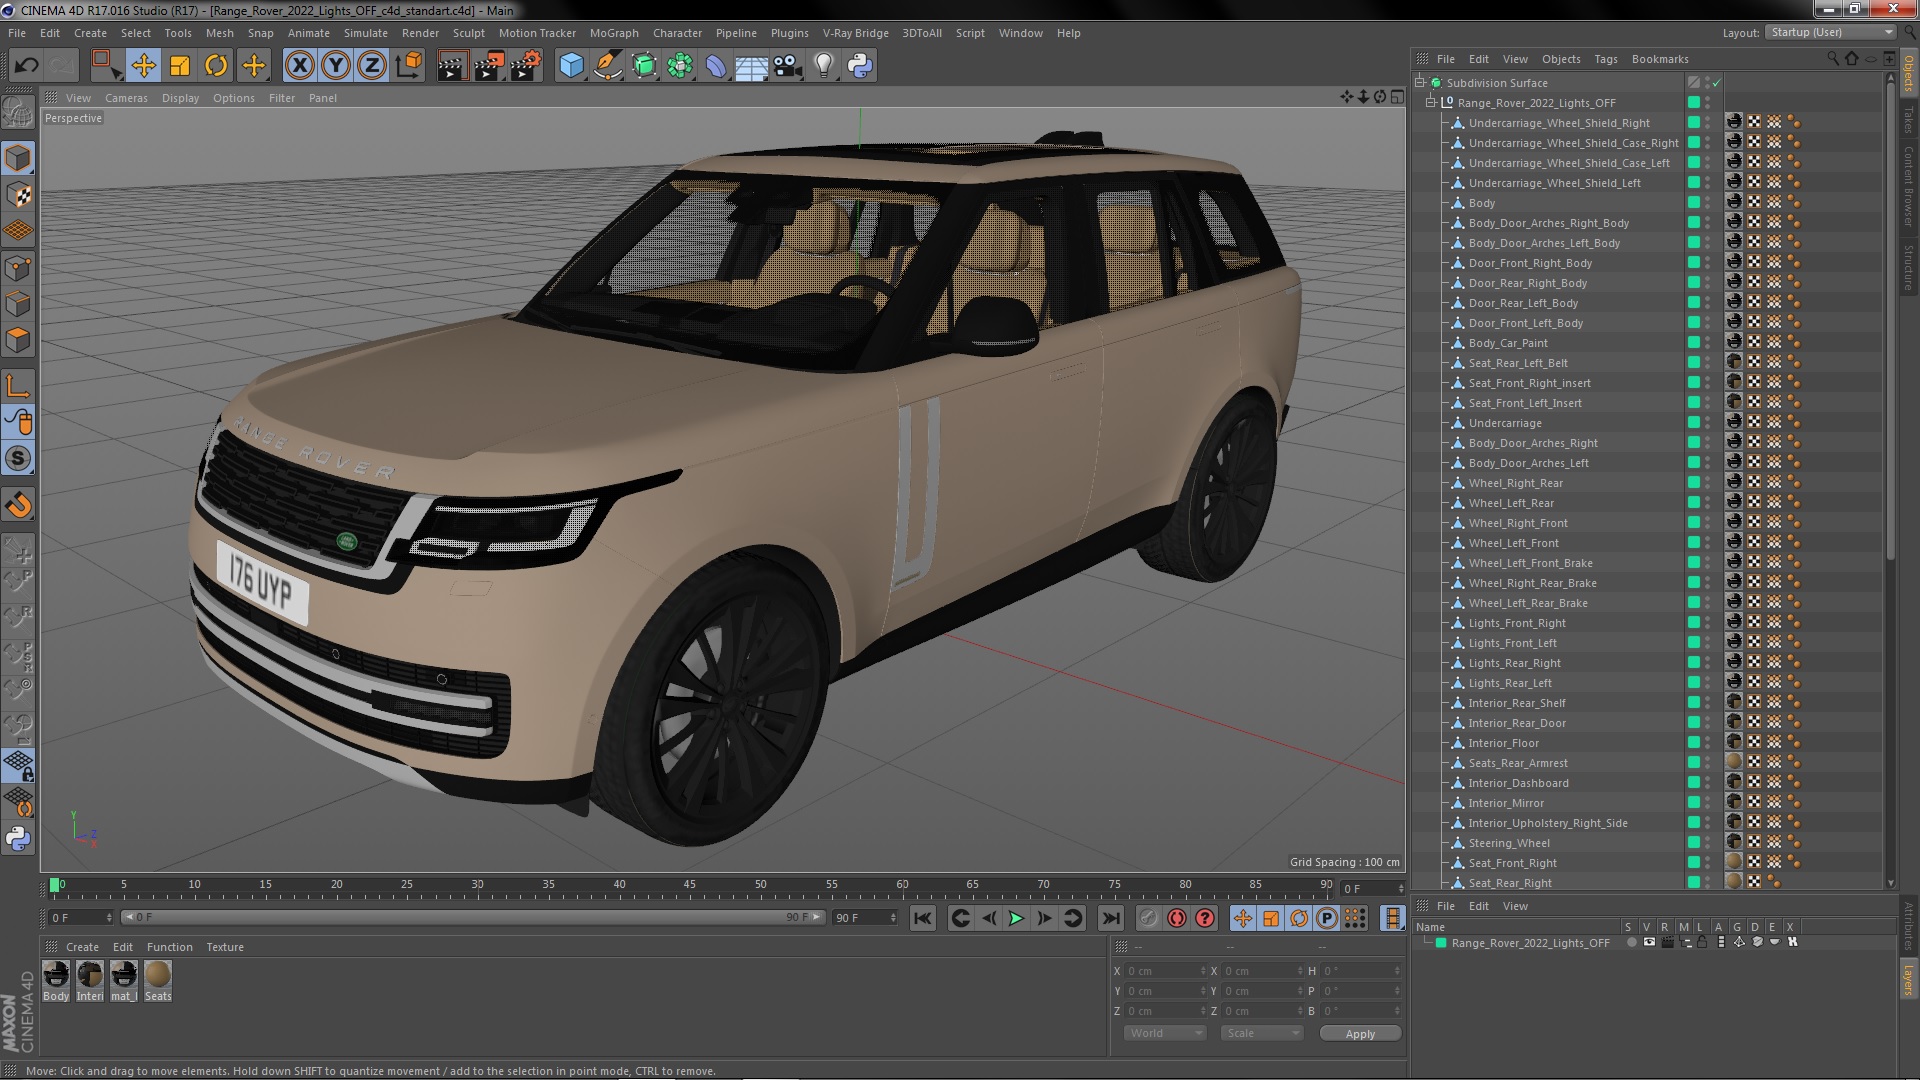Viewport: 1920px width, 1080px height.
Task: Click the Floor environment icon
Action: tap(751, 66)
